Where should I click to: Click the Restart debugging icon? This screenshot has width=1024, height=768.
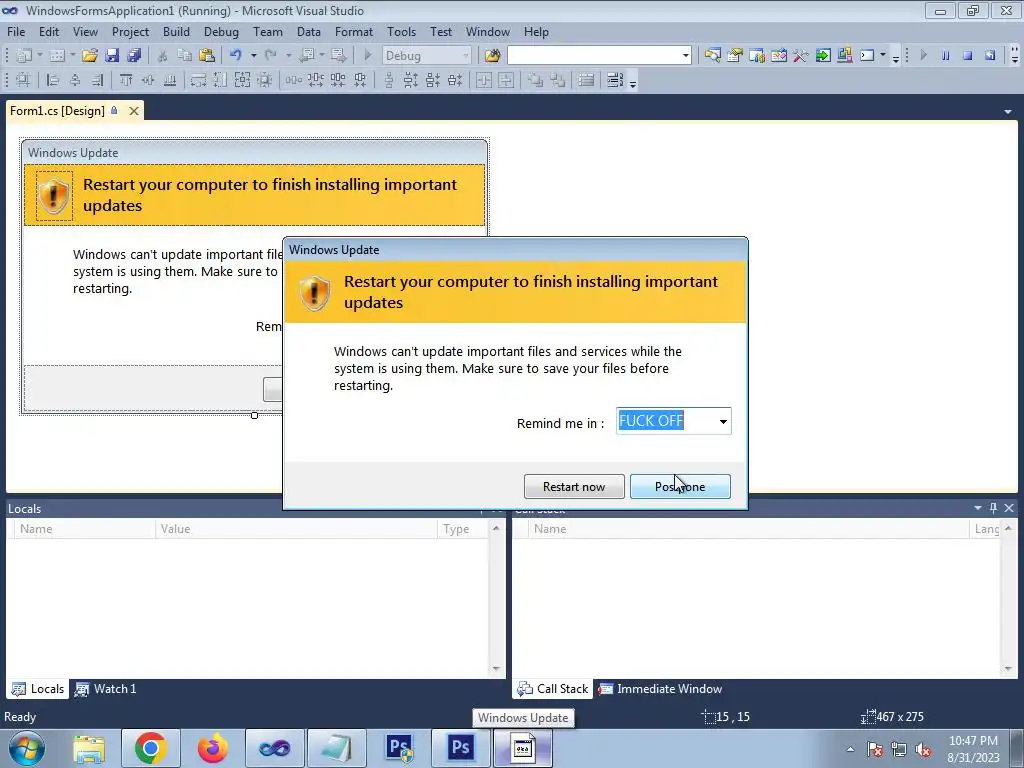pos(990,56)
